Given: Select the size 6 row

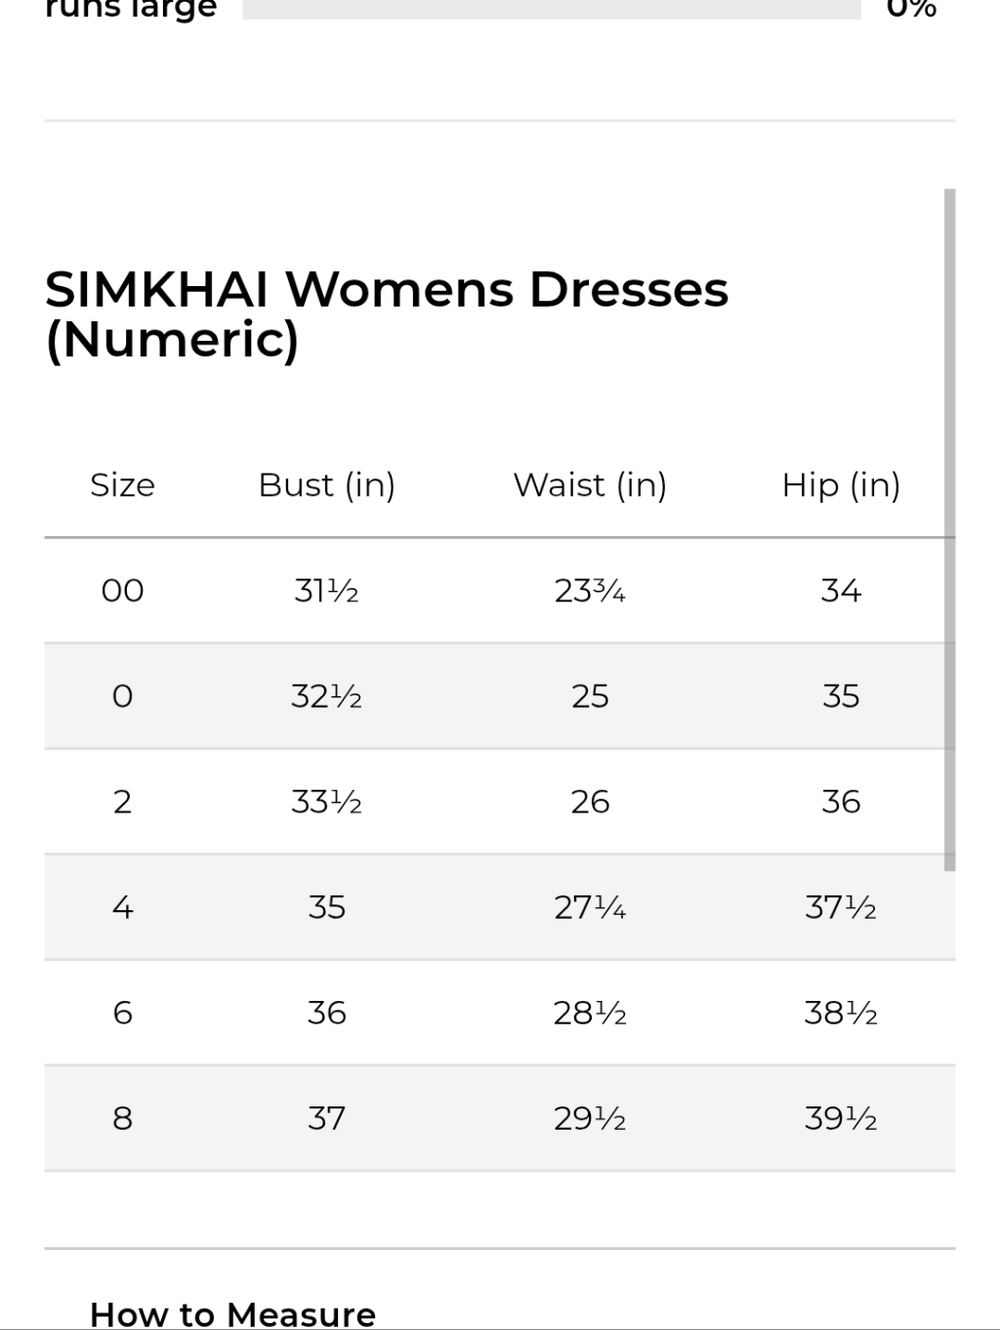Looking at the screenshot, I should coord(500,1013).
